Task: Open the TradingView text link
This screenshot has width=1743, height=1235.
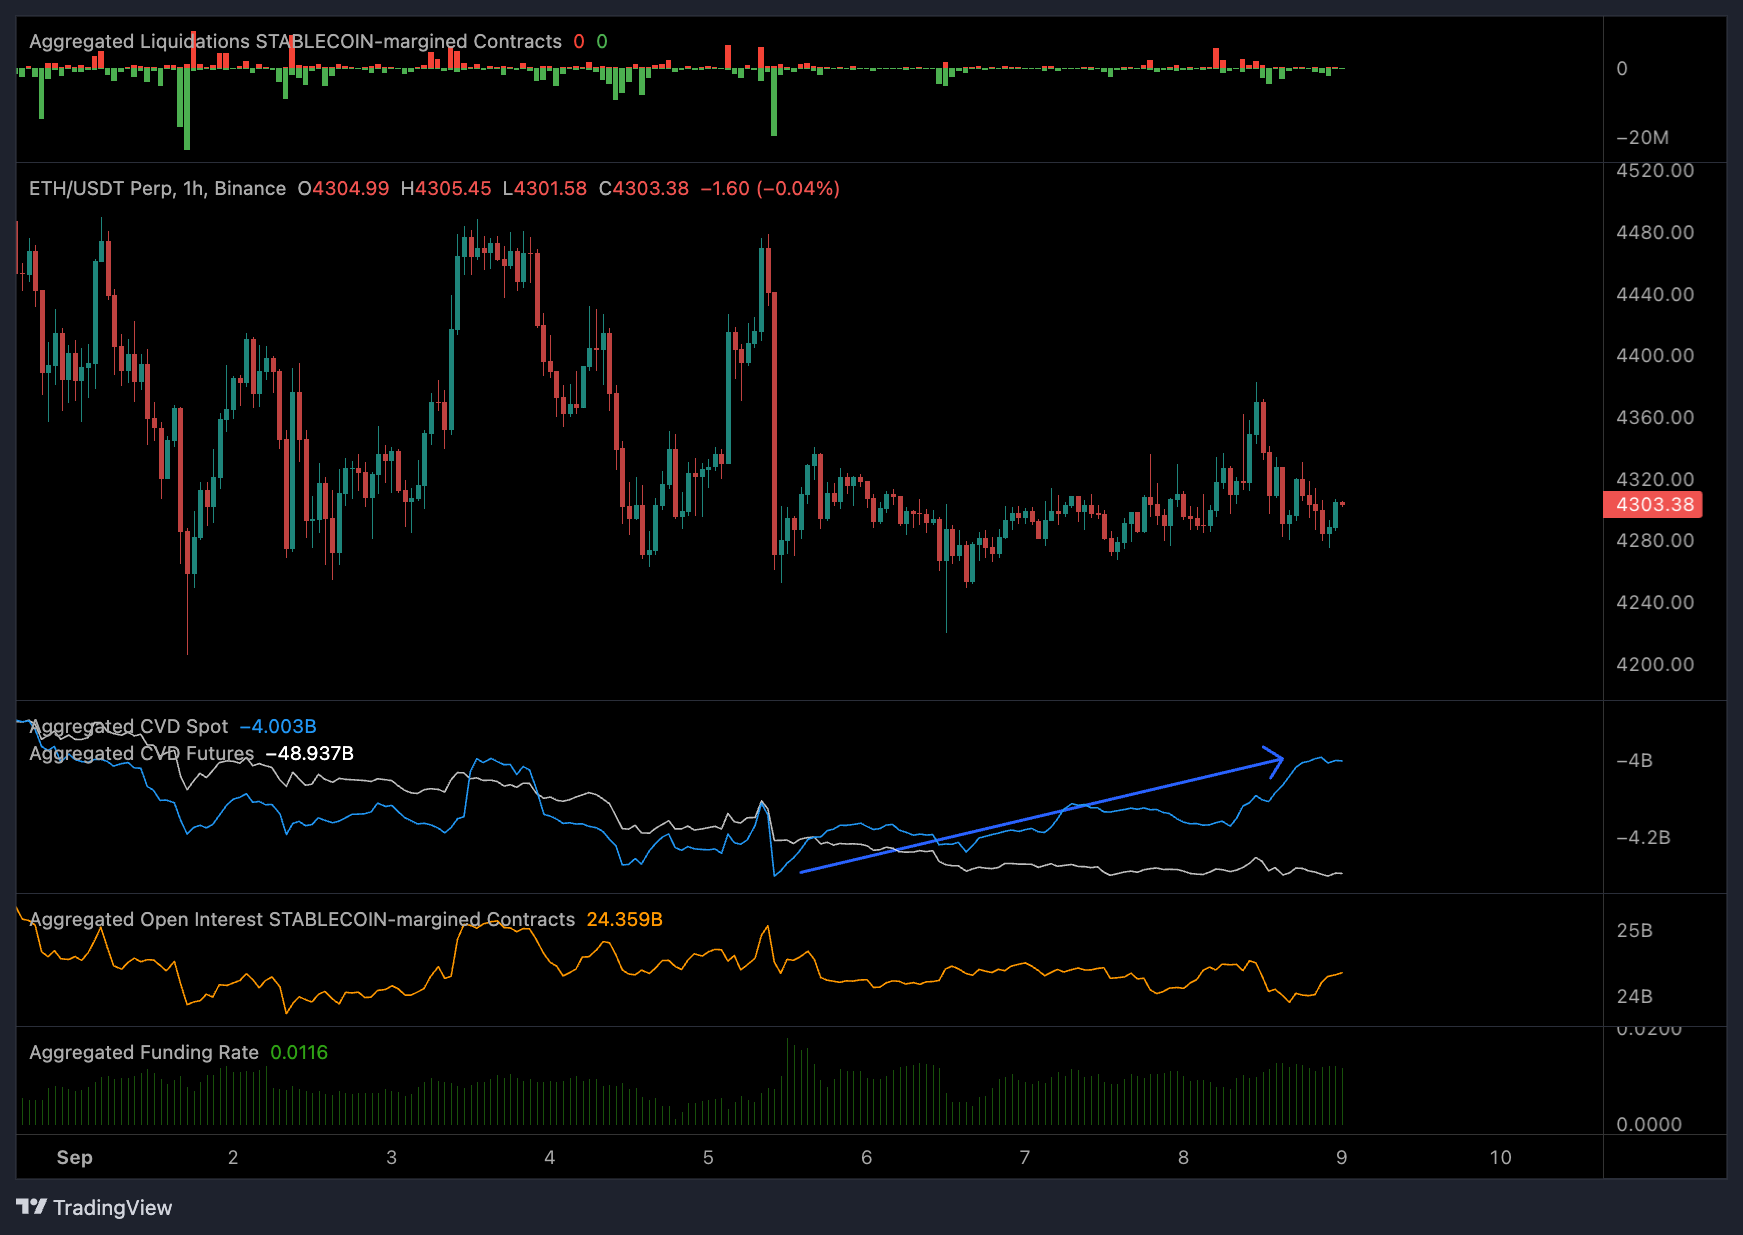Action: [x=112, y=1208]
